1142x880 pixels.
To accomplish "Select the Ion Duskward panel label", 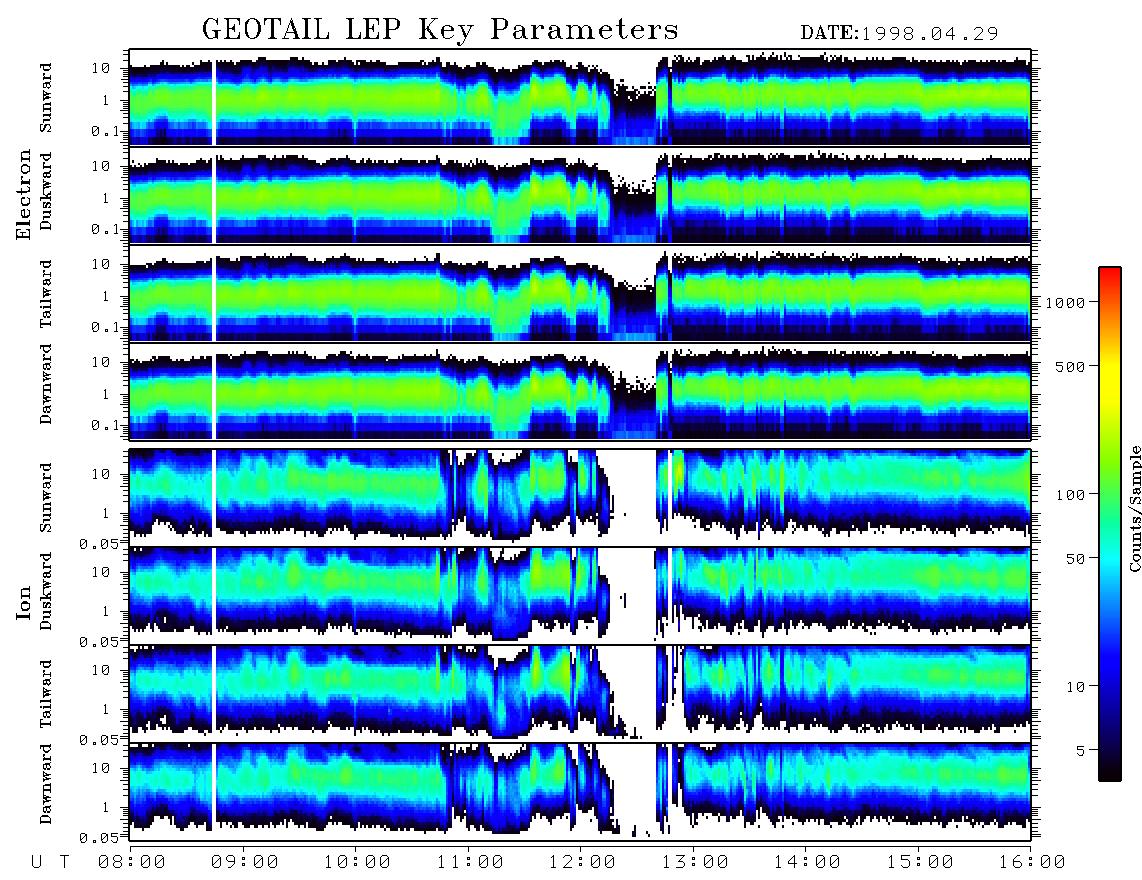I will [x=46, y=592].
